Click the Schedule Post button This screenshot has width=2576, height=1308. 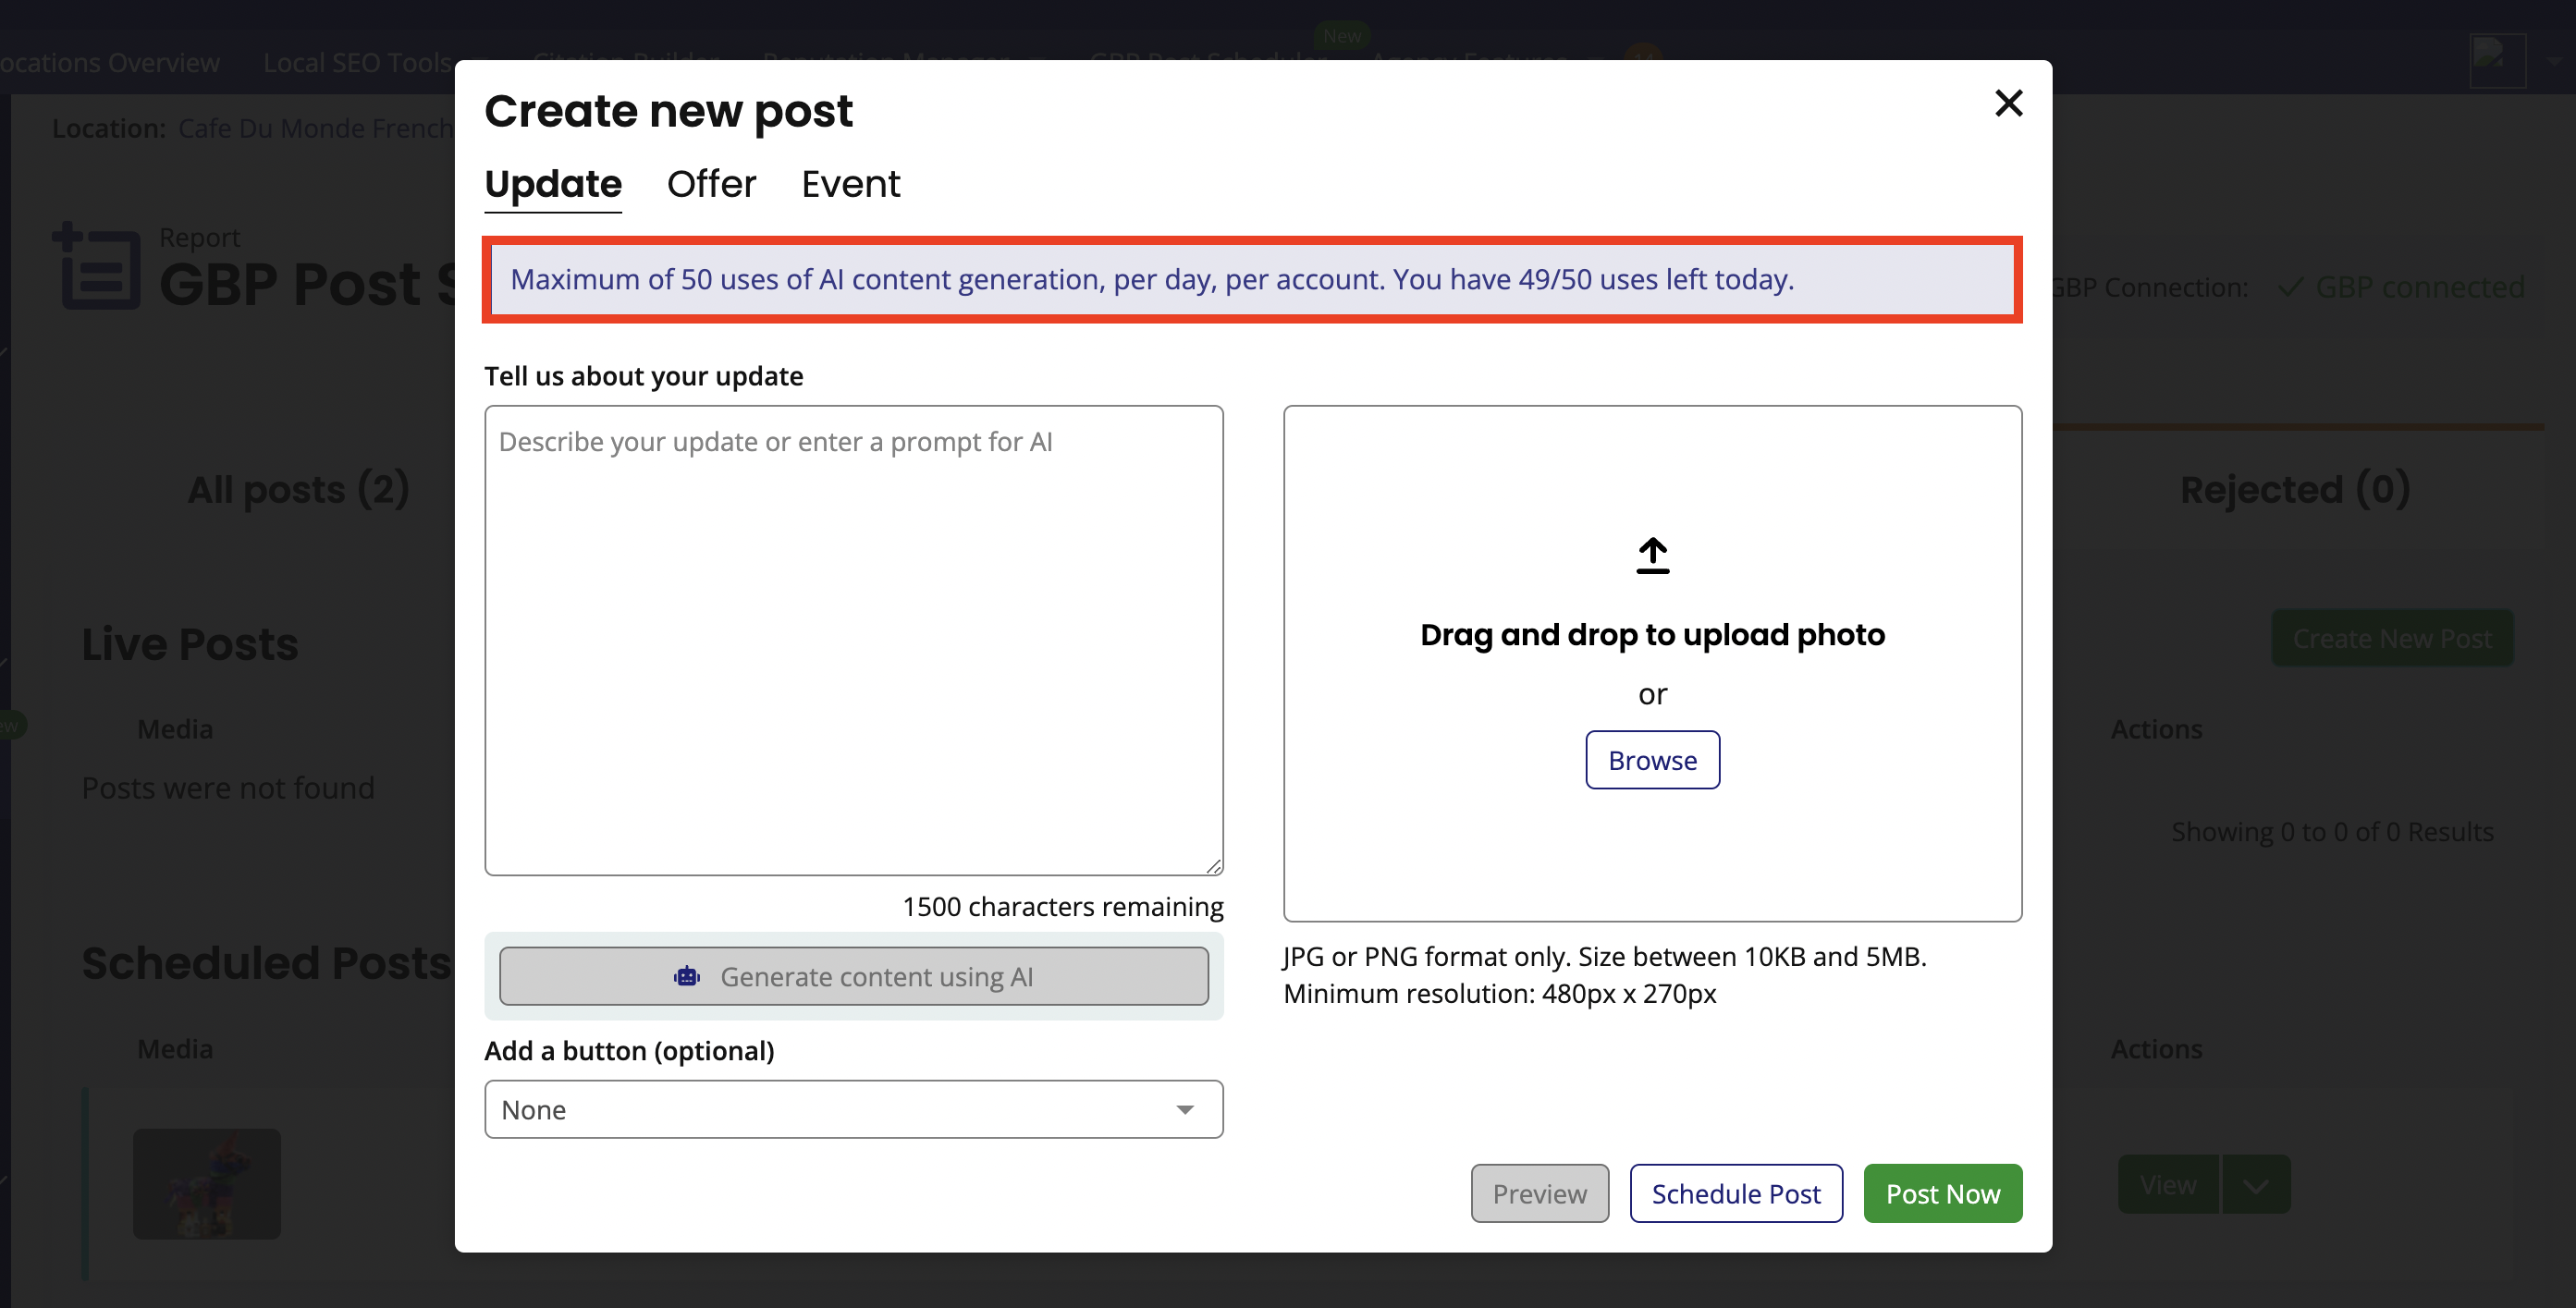tap(1736, 1193)
